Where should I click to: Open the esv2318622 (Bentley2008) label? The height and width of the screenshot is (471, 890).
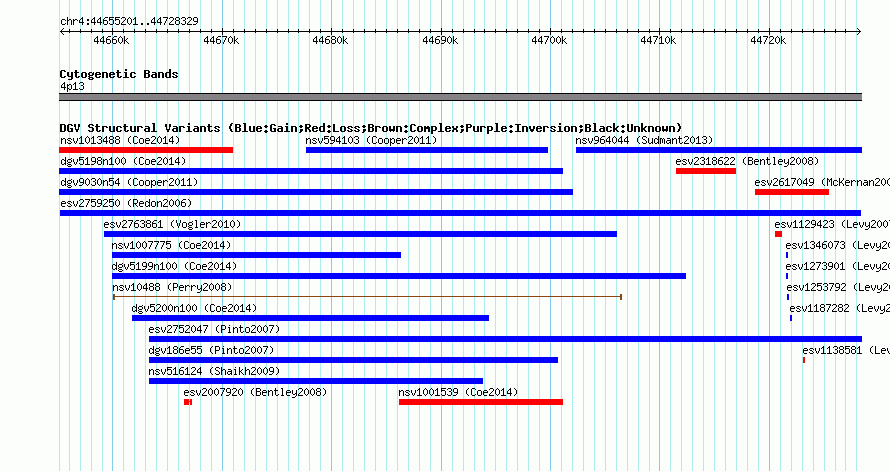click(x=747, y=161)
